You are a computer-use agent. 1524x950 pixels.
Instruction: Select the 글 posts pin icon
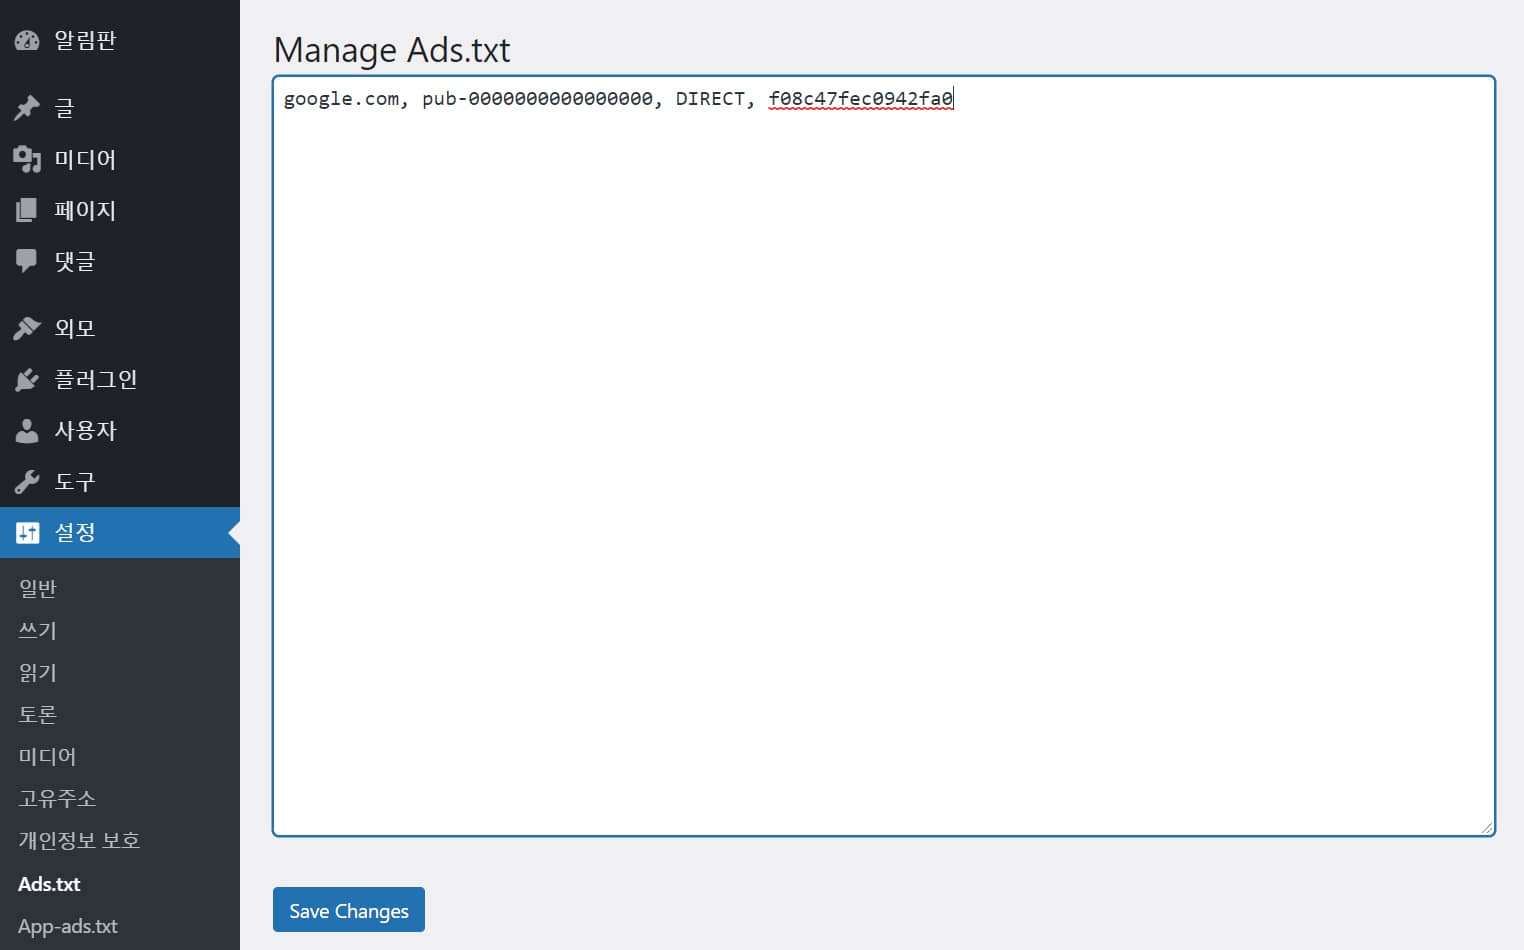click(x=26, y=108)
